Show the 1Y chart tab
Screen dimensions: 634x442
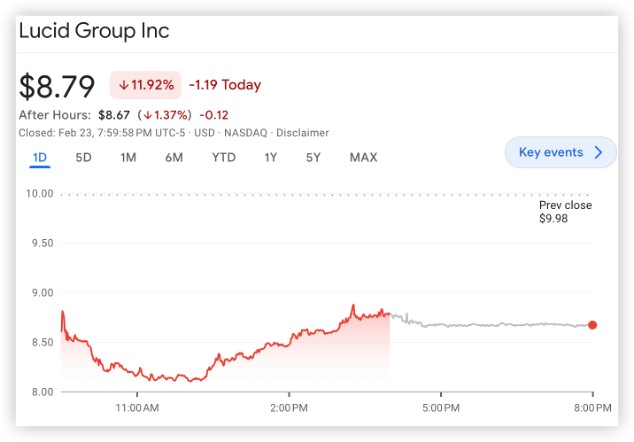[271, 157]
